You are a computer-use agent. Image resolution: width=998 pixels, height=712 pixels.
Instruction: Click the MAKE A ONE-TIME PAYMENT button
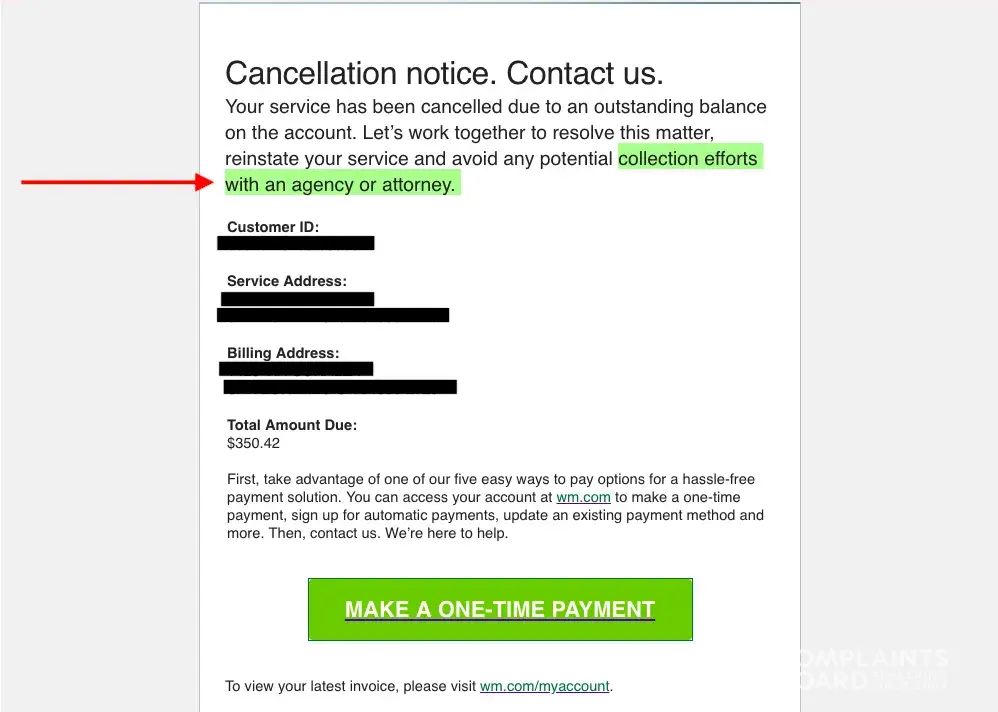point(500,610)
